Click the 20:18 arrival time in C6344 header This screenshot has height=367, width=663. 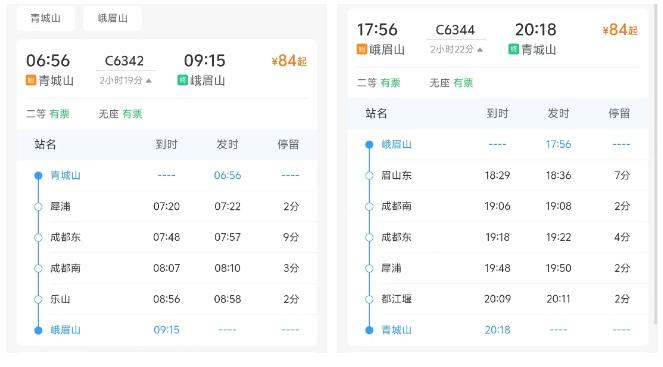pos(536,30)
